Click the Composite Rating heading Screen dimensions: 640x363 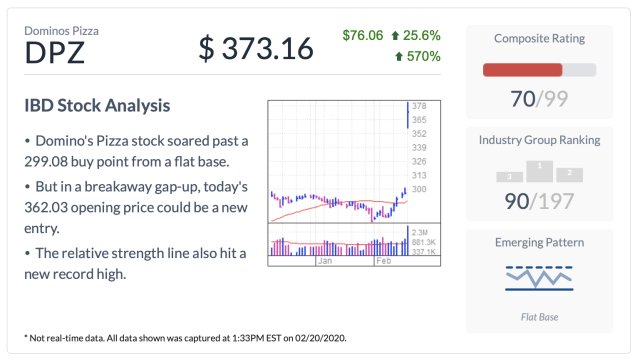(539, 38)
